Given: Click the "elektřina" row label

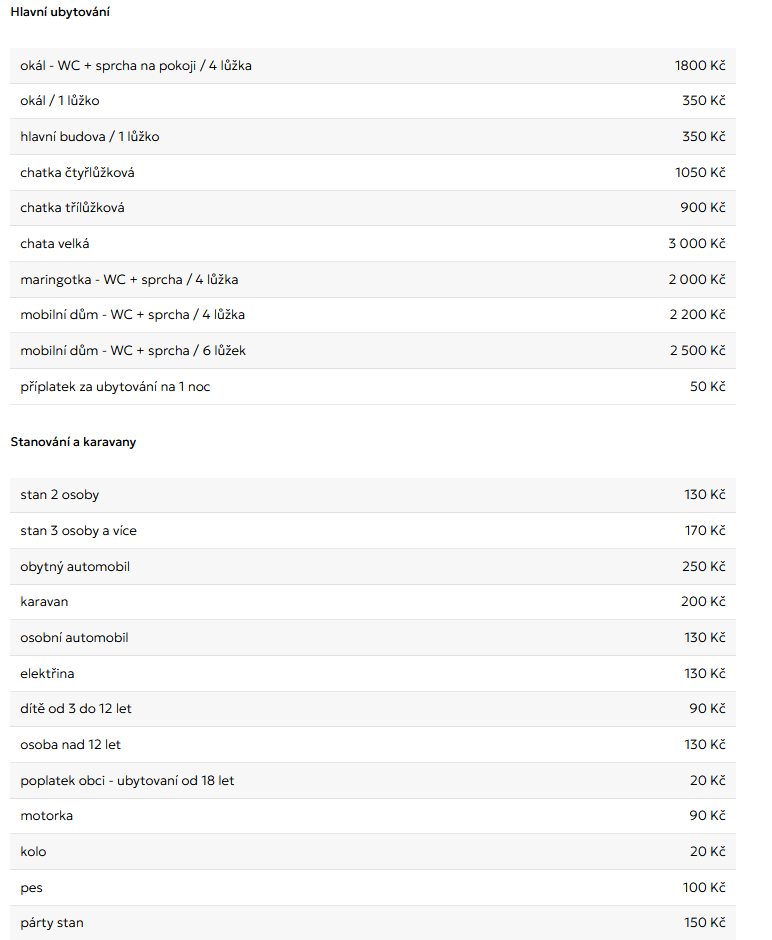Looking at the screenshot, I should coord(47,674).
